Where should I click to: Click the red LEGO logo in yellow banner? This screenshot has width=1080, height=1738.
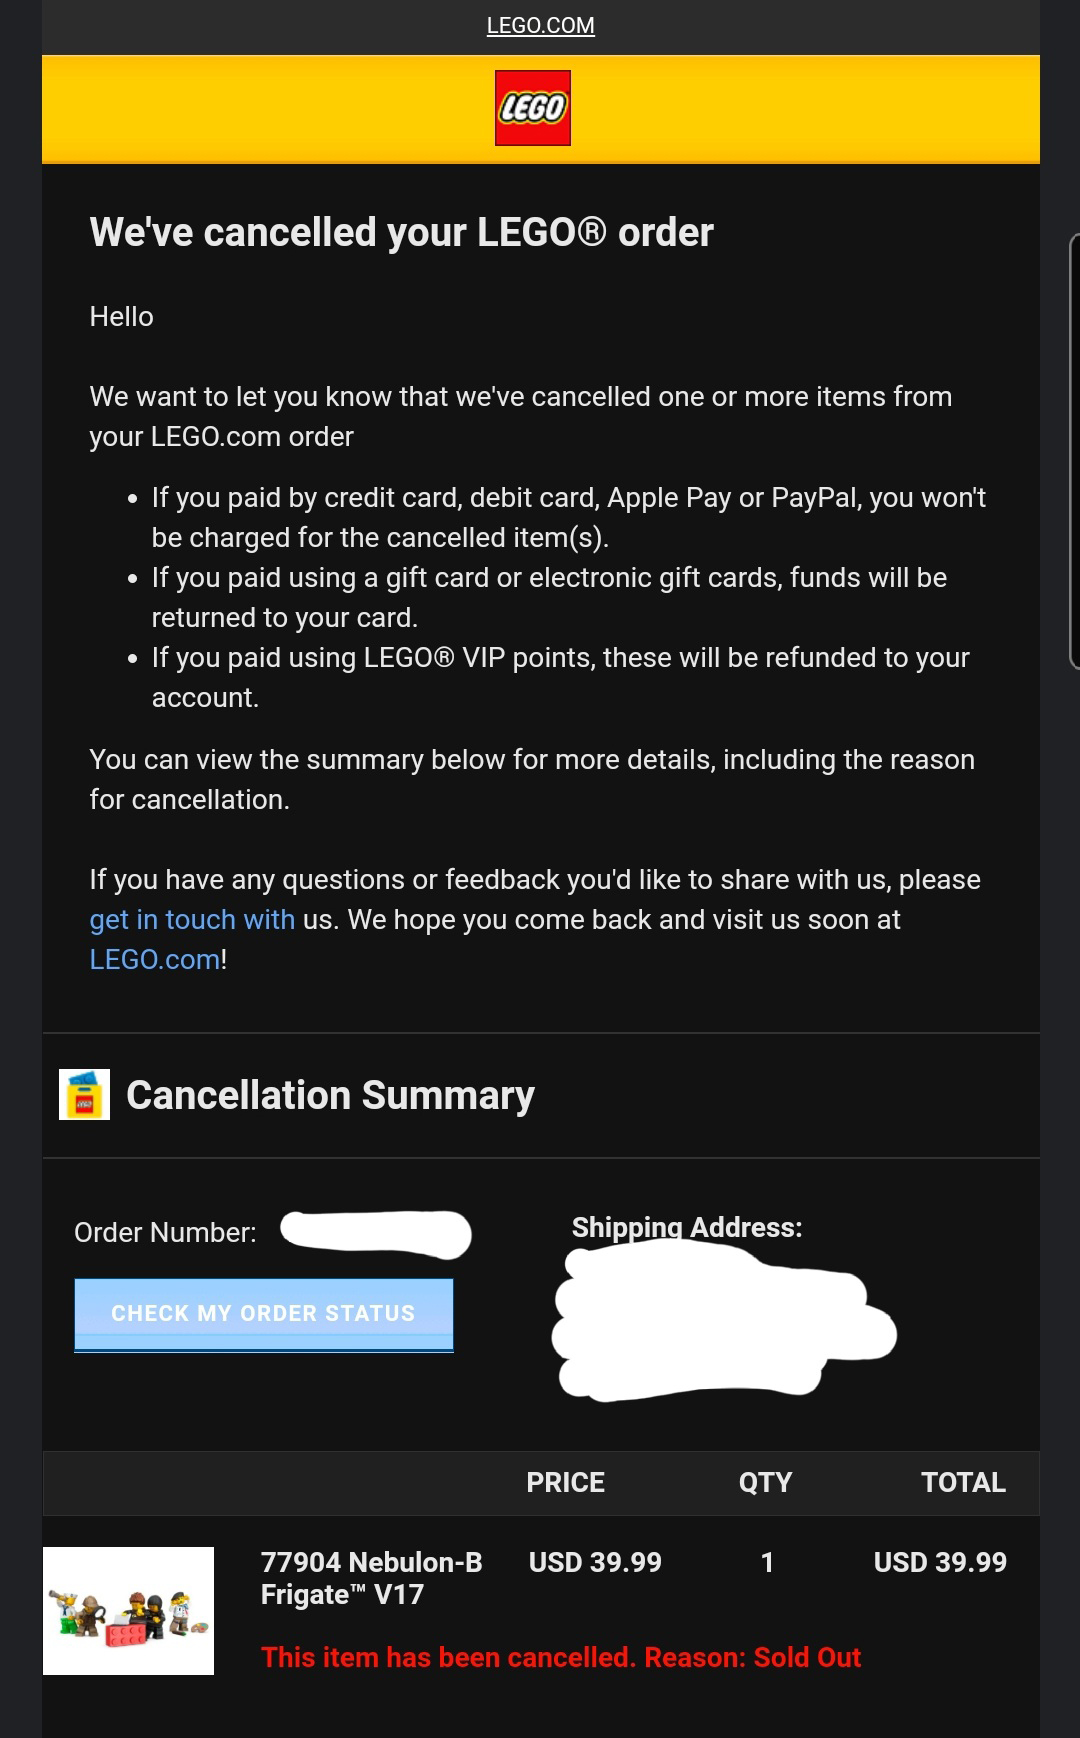point(532,108)
